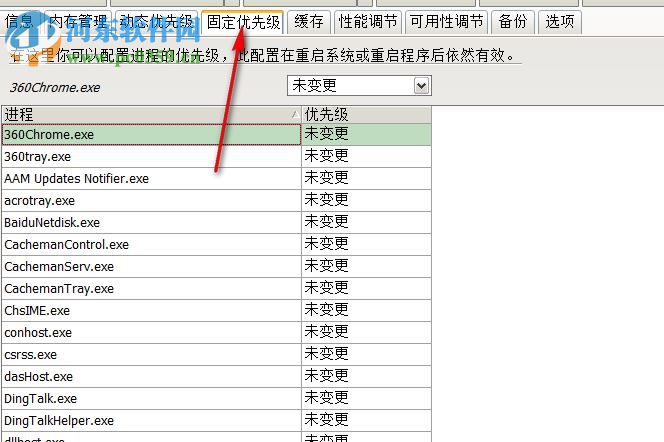
Task: Open the 选项 tab
Action: click(x=559, y=22)
